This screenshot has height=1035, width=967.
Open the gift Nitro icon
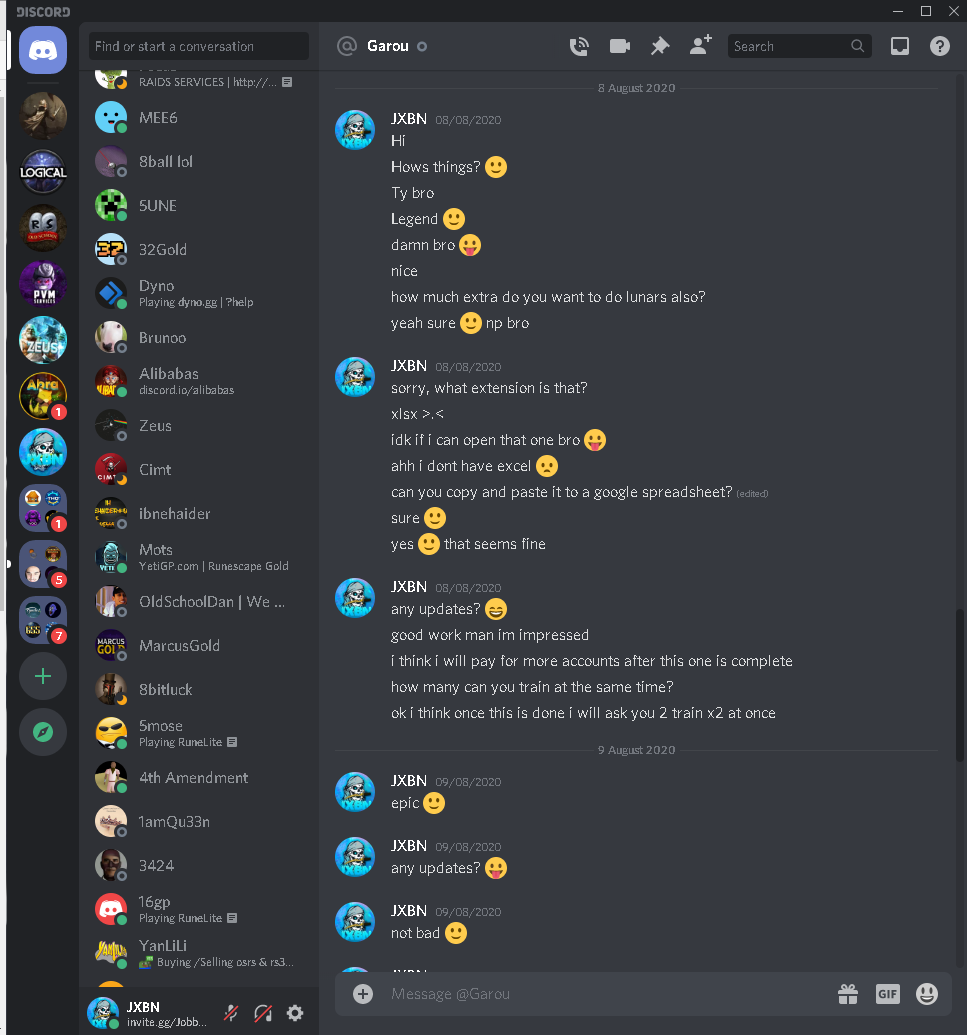pos(848,993)
